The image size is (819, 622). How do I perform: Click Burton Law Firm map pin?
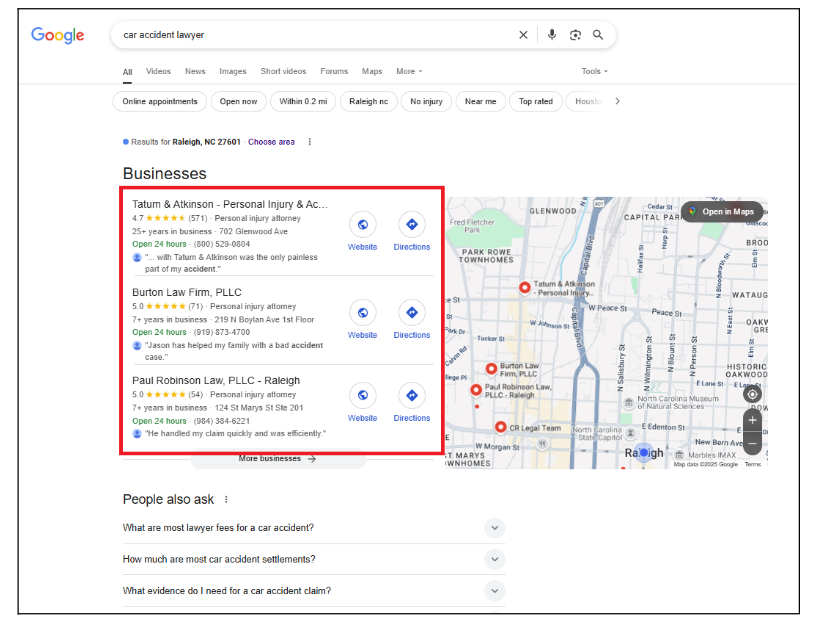[491, 369]
